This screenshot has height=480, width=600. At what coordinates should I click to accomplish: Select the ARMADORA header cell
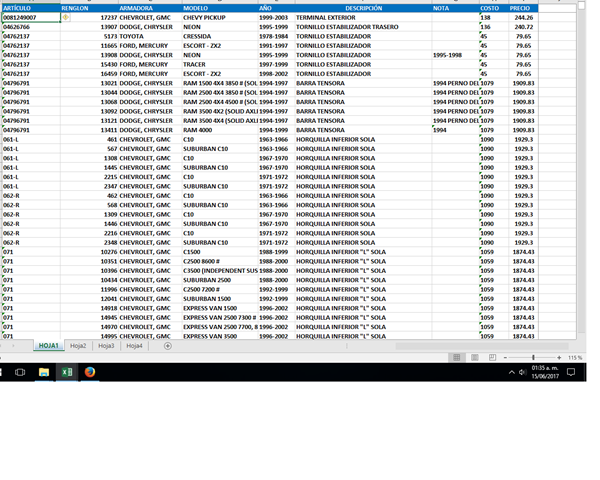(150, 8)
